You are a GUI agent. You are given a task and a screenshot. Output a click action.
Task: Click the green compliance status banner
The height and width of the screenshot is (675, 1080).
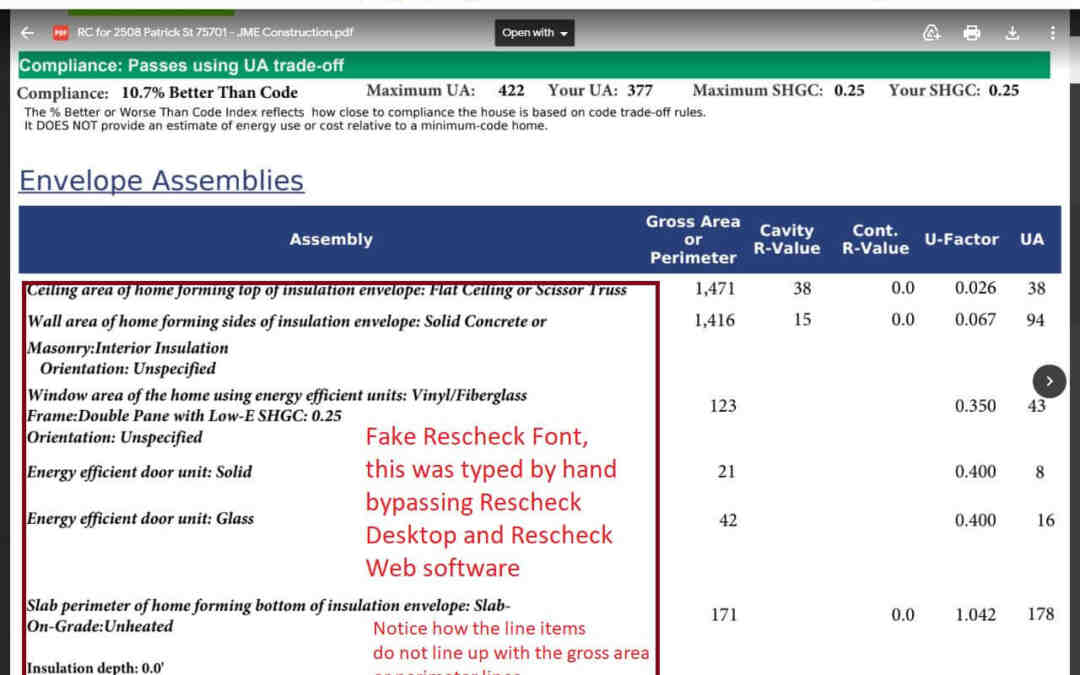(x=534, y=66)
